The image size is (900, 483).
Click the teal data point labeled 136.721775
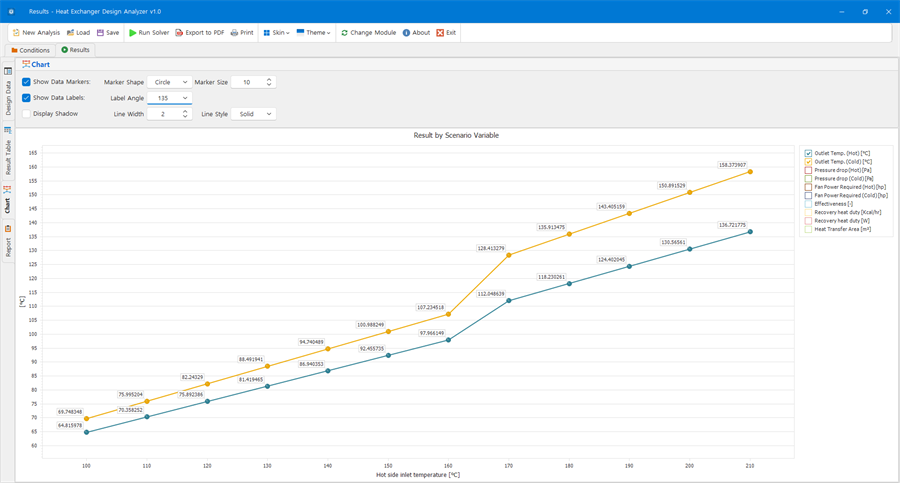(750, 232)
